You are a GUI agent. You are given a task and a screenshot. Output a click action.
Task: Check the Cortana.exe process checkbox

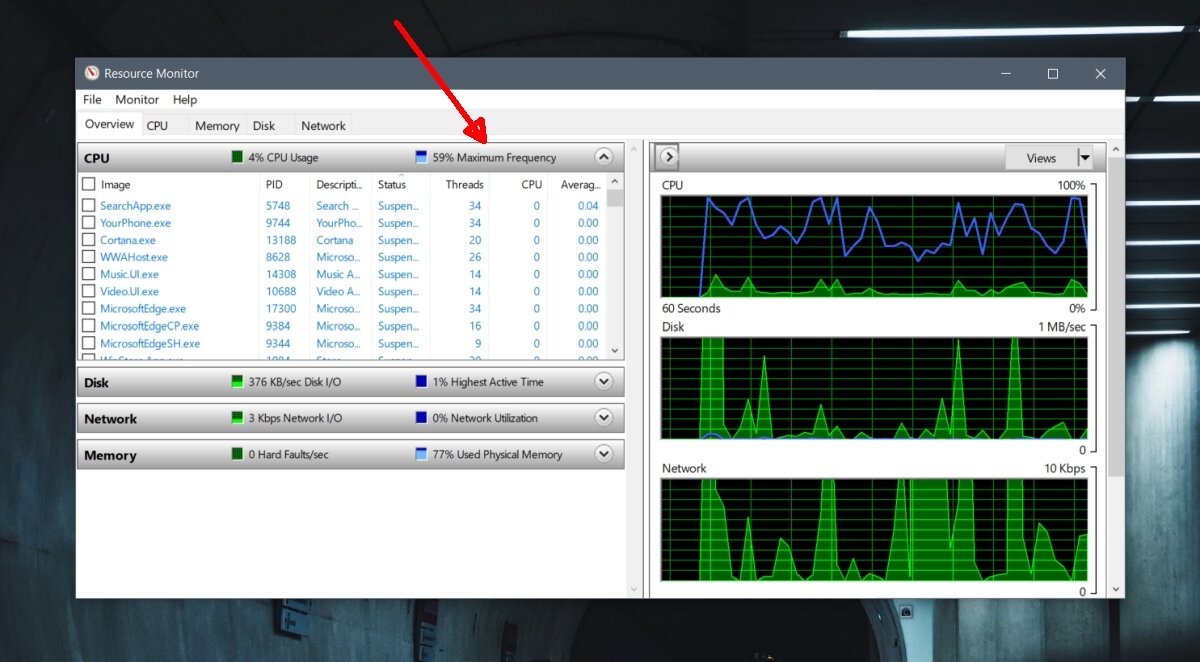[x=89, y=240]
